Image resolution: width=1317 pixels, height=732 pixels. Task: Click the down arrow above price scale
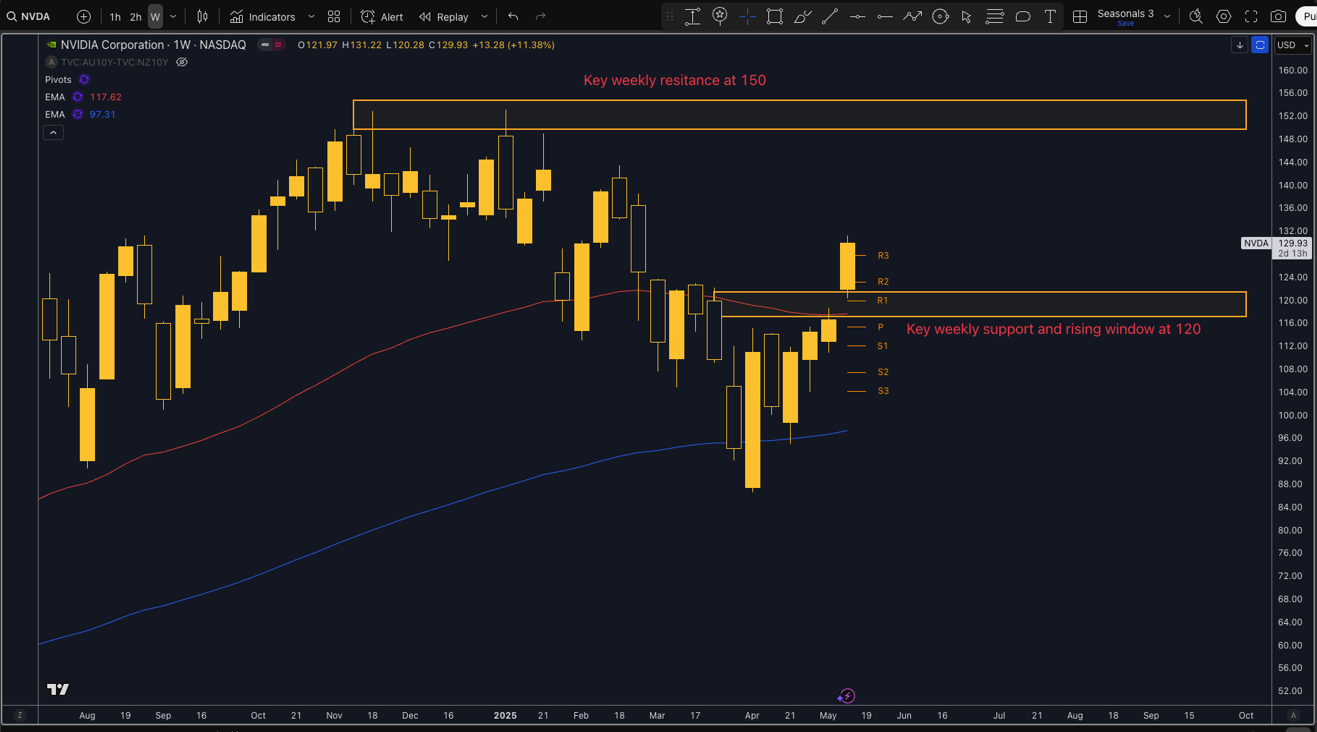click(x=1240, y=45)
